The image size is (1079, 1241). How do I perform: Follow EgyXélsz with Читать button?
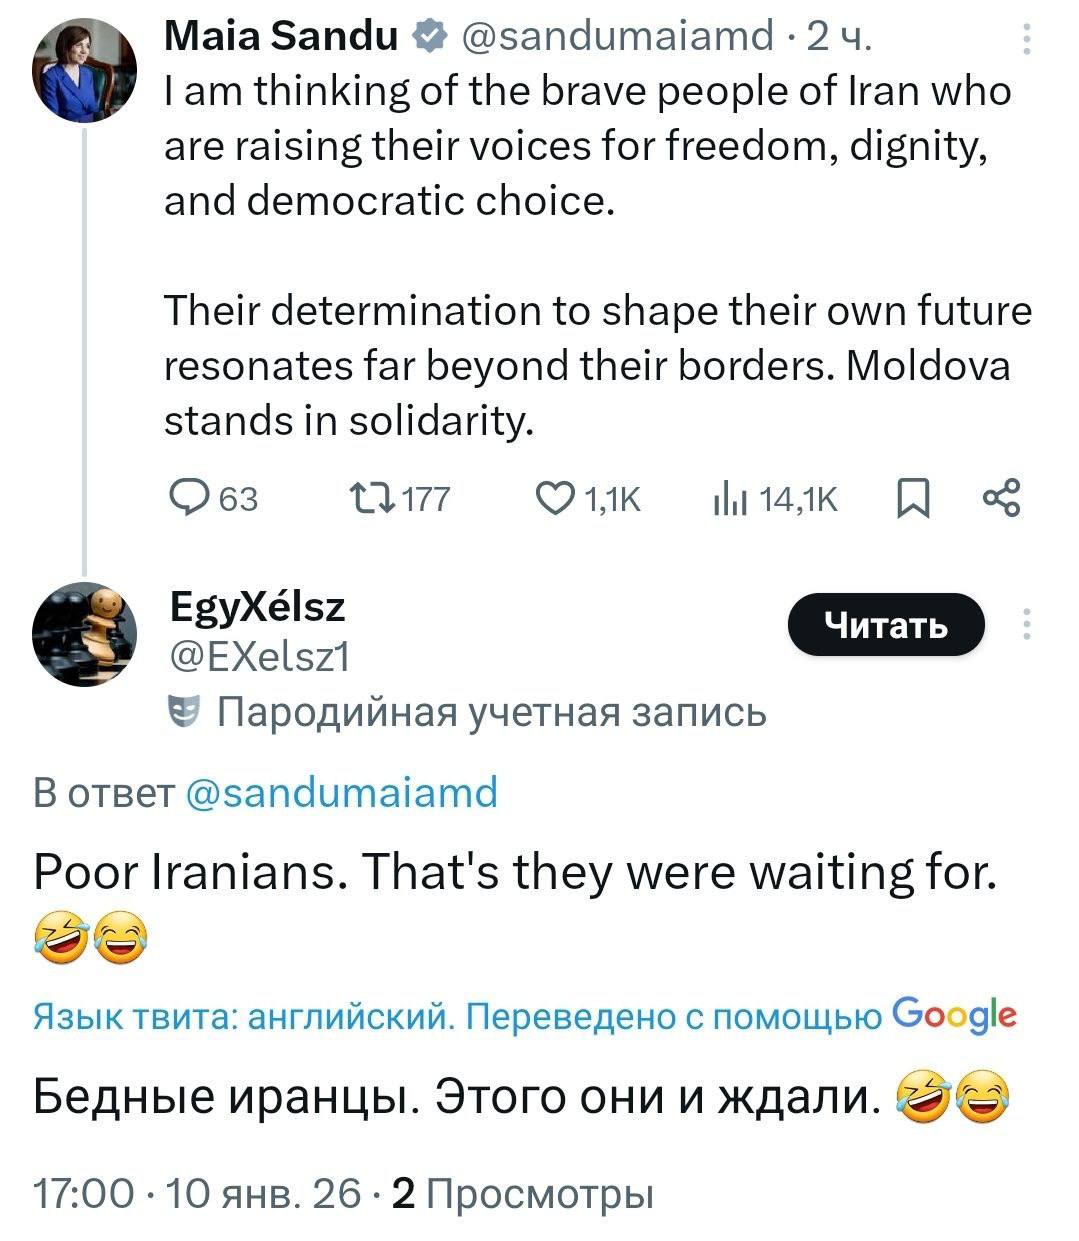(x=886, y=625)
